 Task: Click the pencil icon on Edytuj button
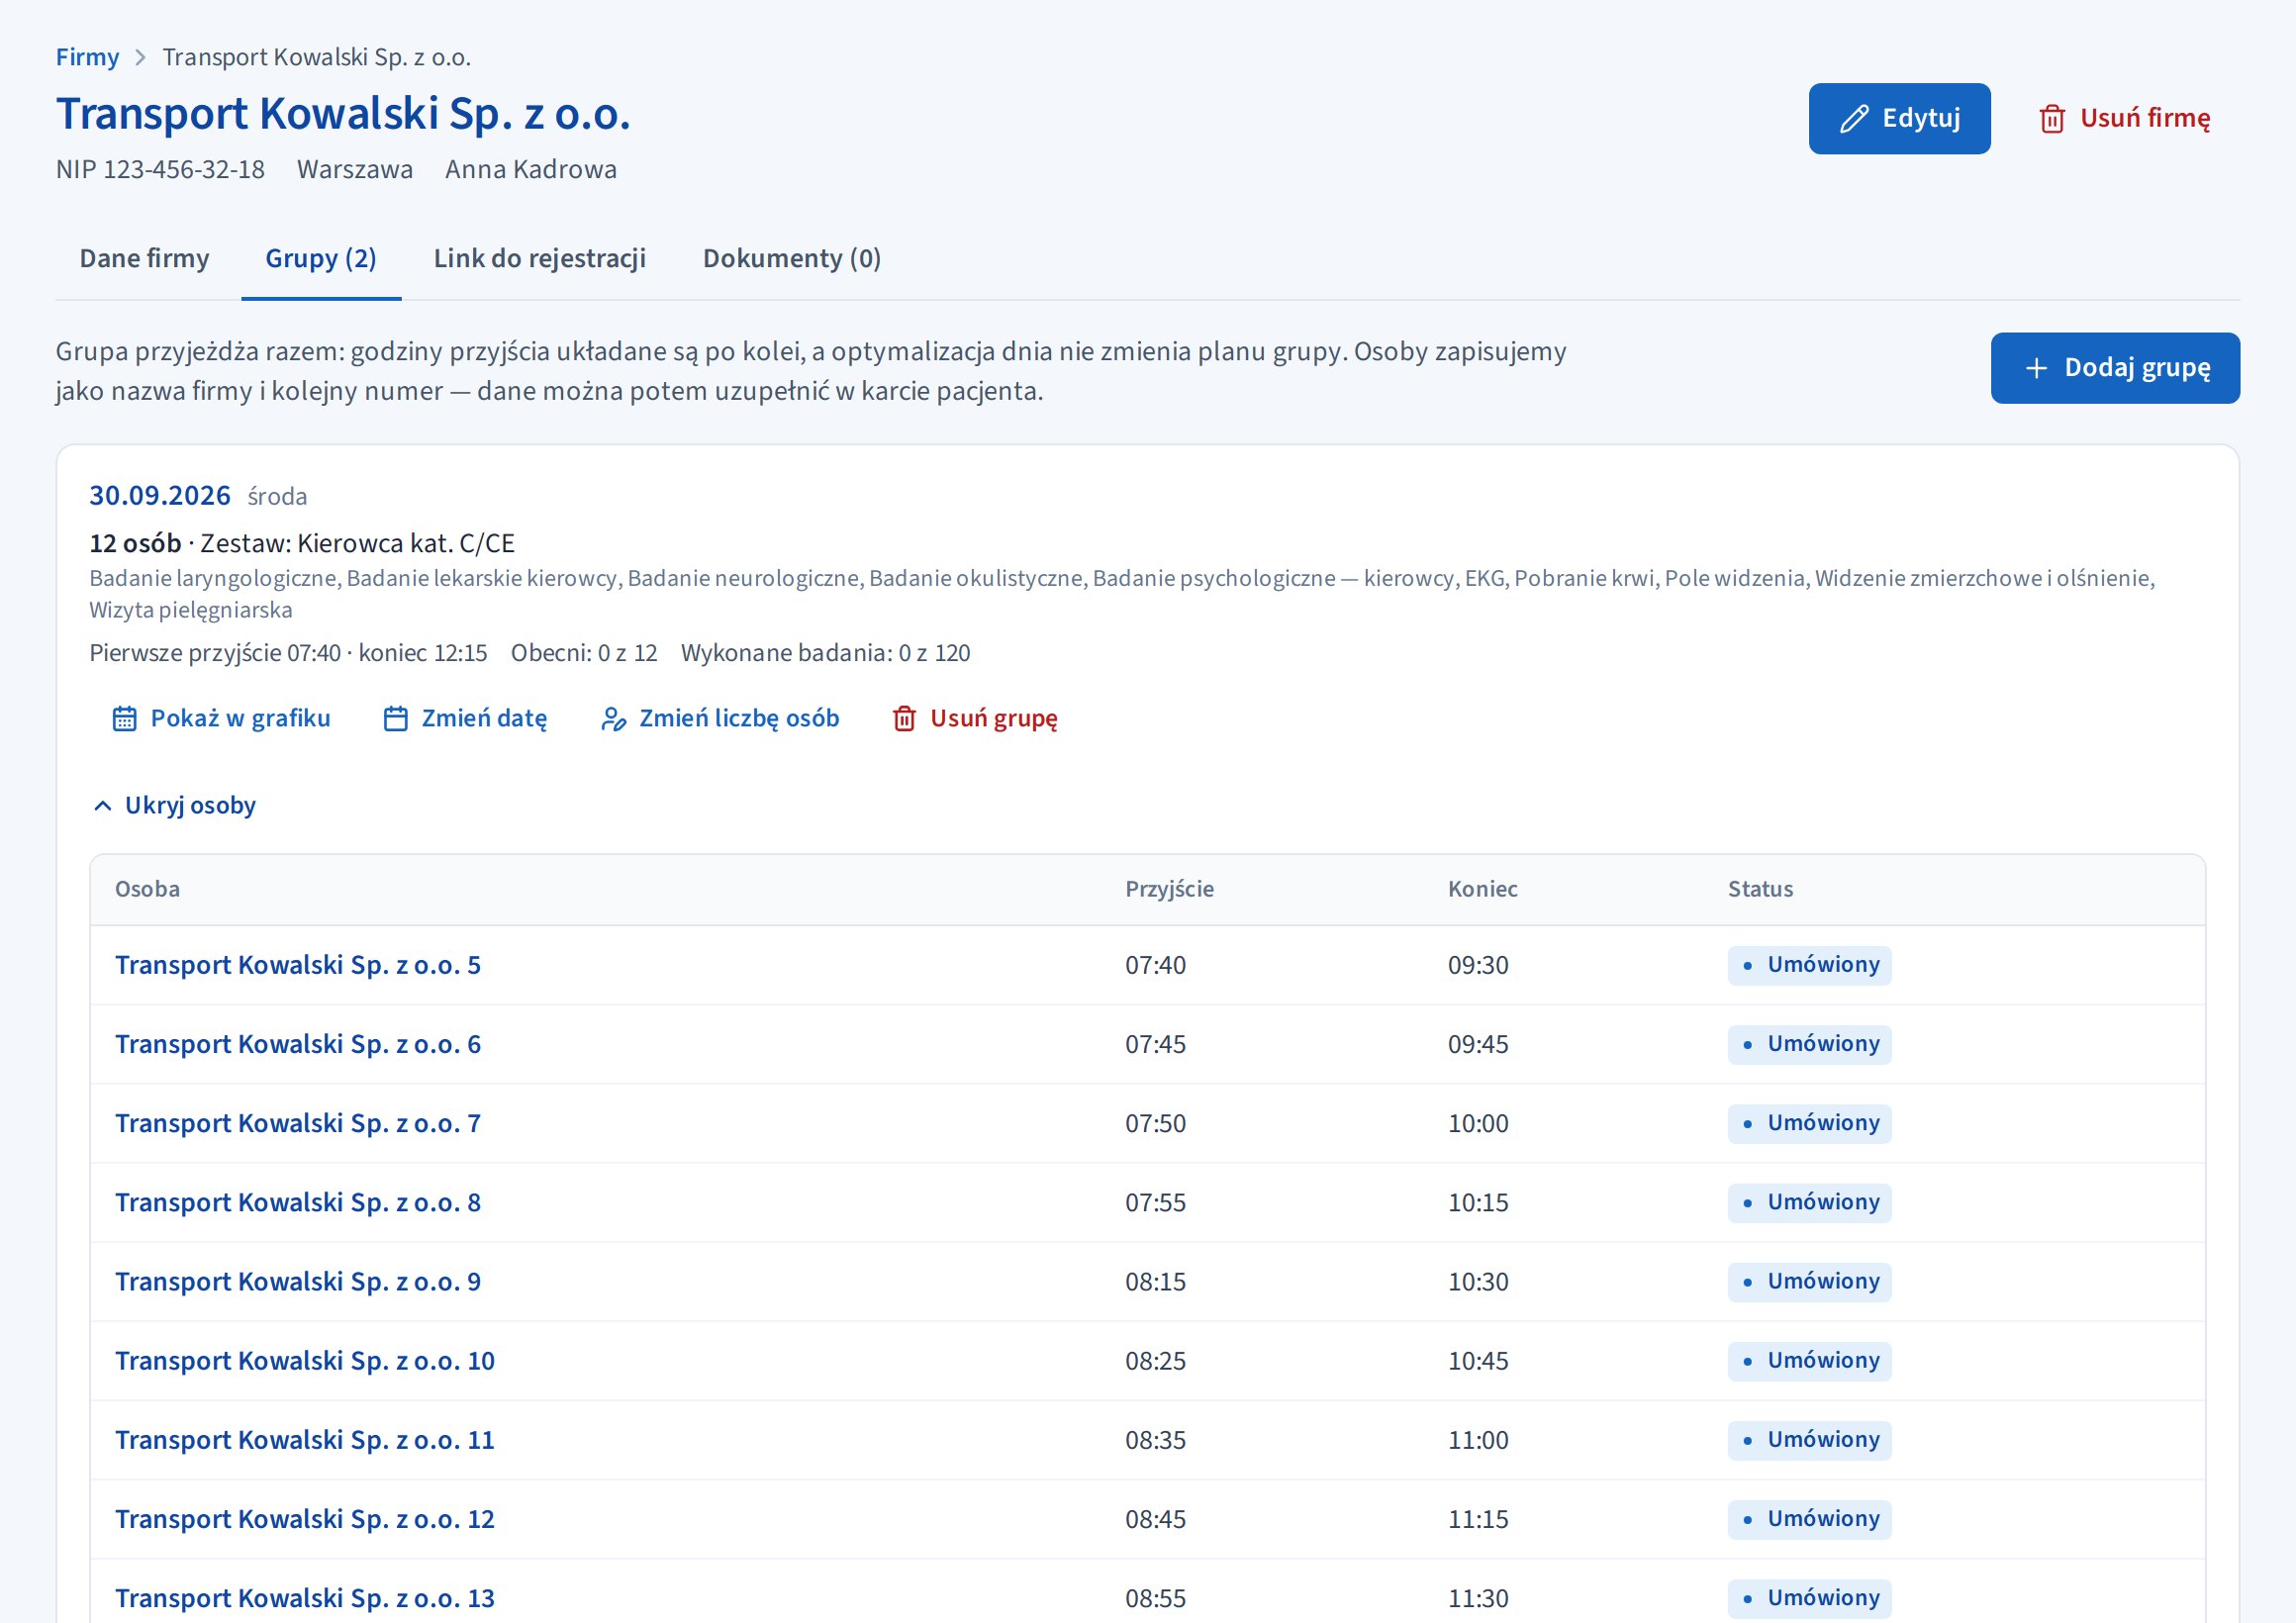coord(1854,119)
